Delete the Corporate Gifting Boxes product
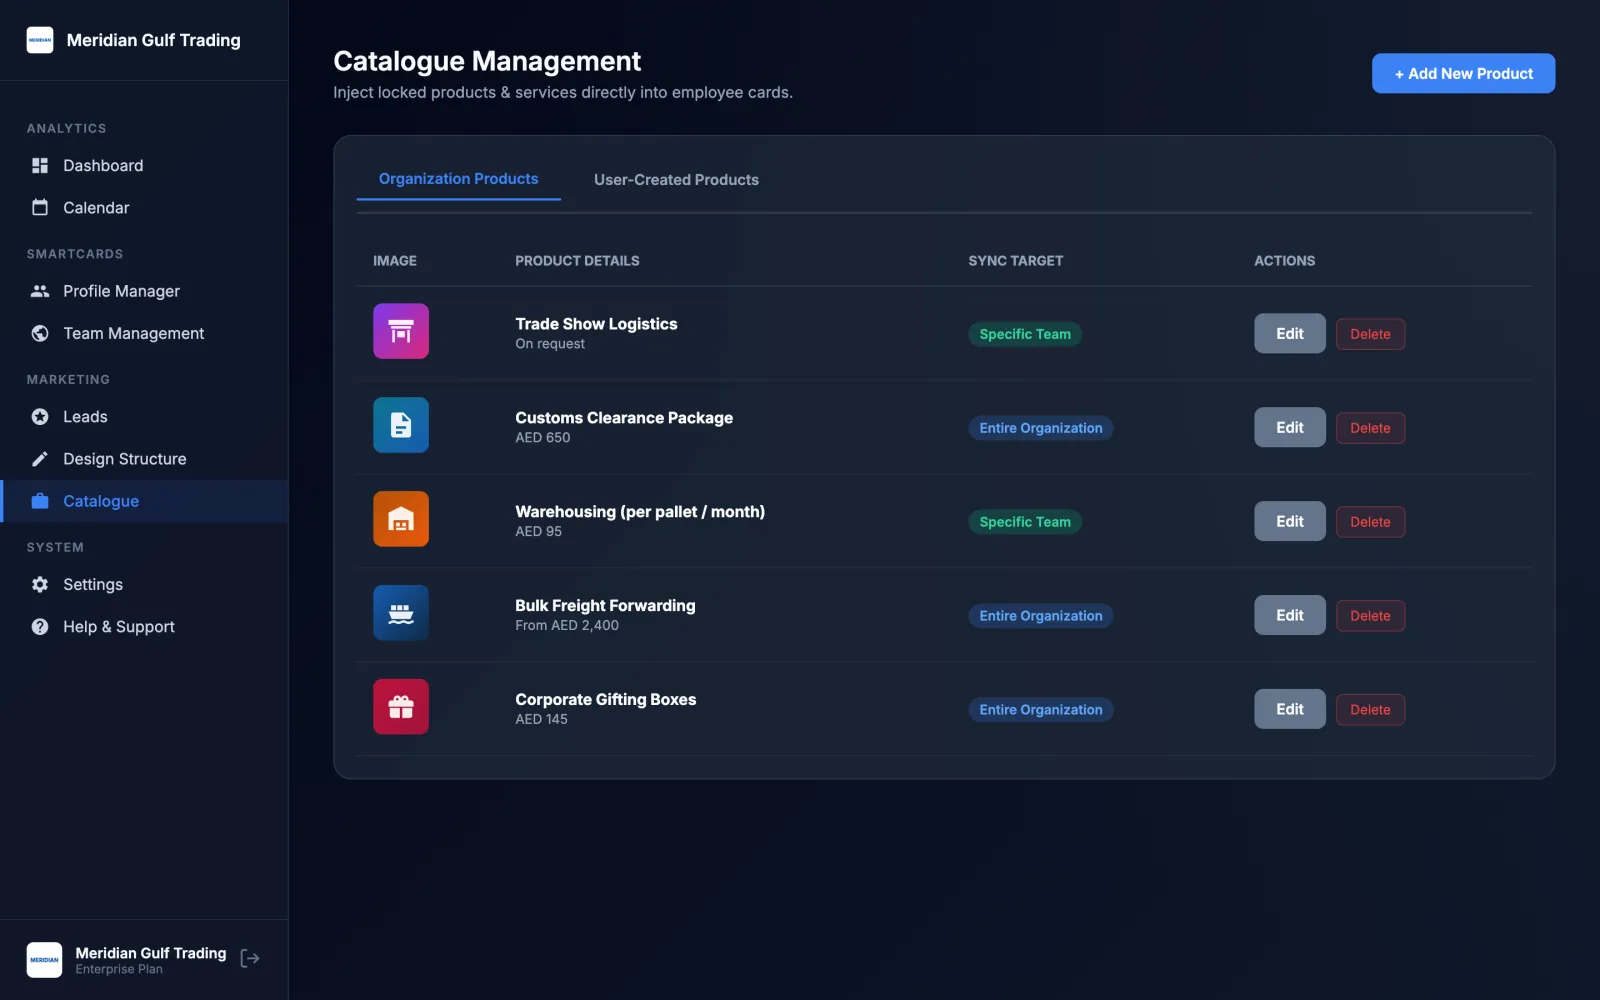Viewport: 1600px width, 1000px height. click(1370, 711)
